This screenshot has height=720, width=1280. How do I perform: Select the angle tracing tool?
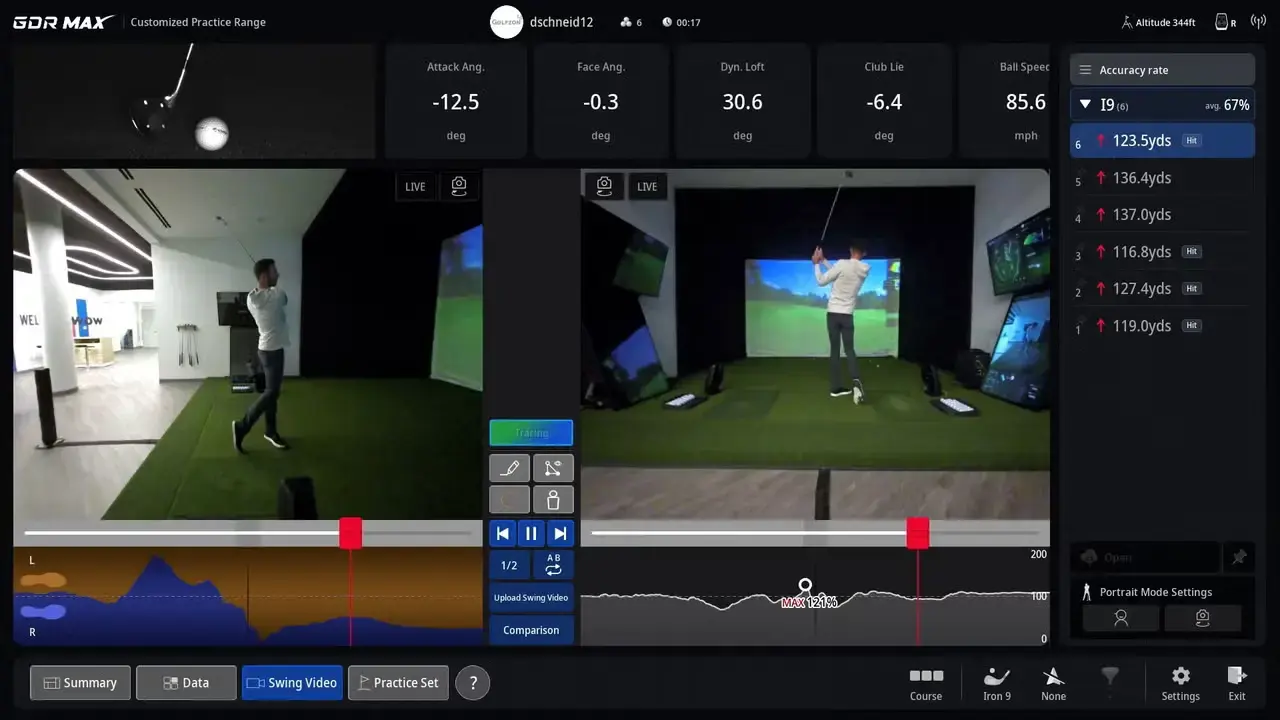(553, 467)
